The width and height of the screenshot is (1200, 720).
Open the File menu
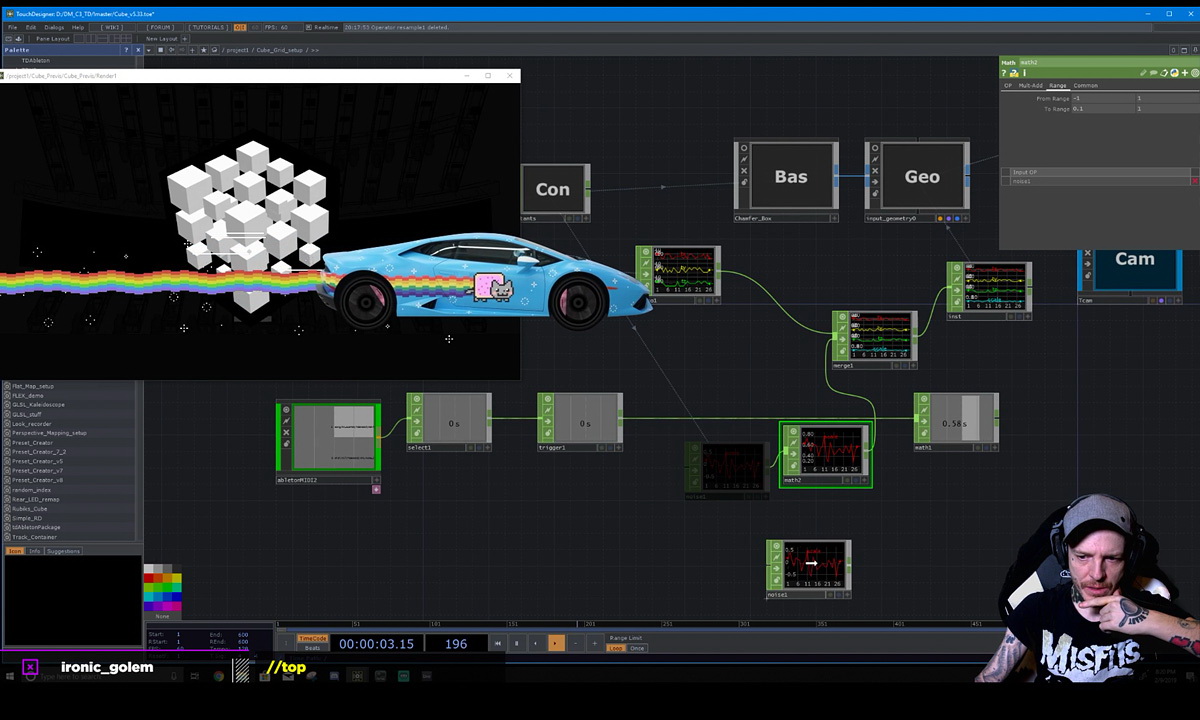[x=13, y=27]
